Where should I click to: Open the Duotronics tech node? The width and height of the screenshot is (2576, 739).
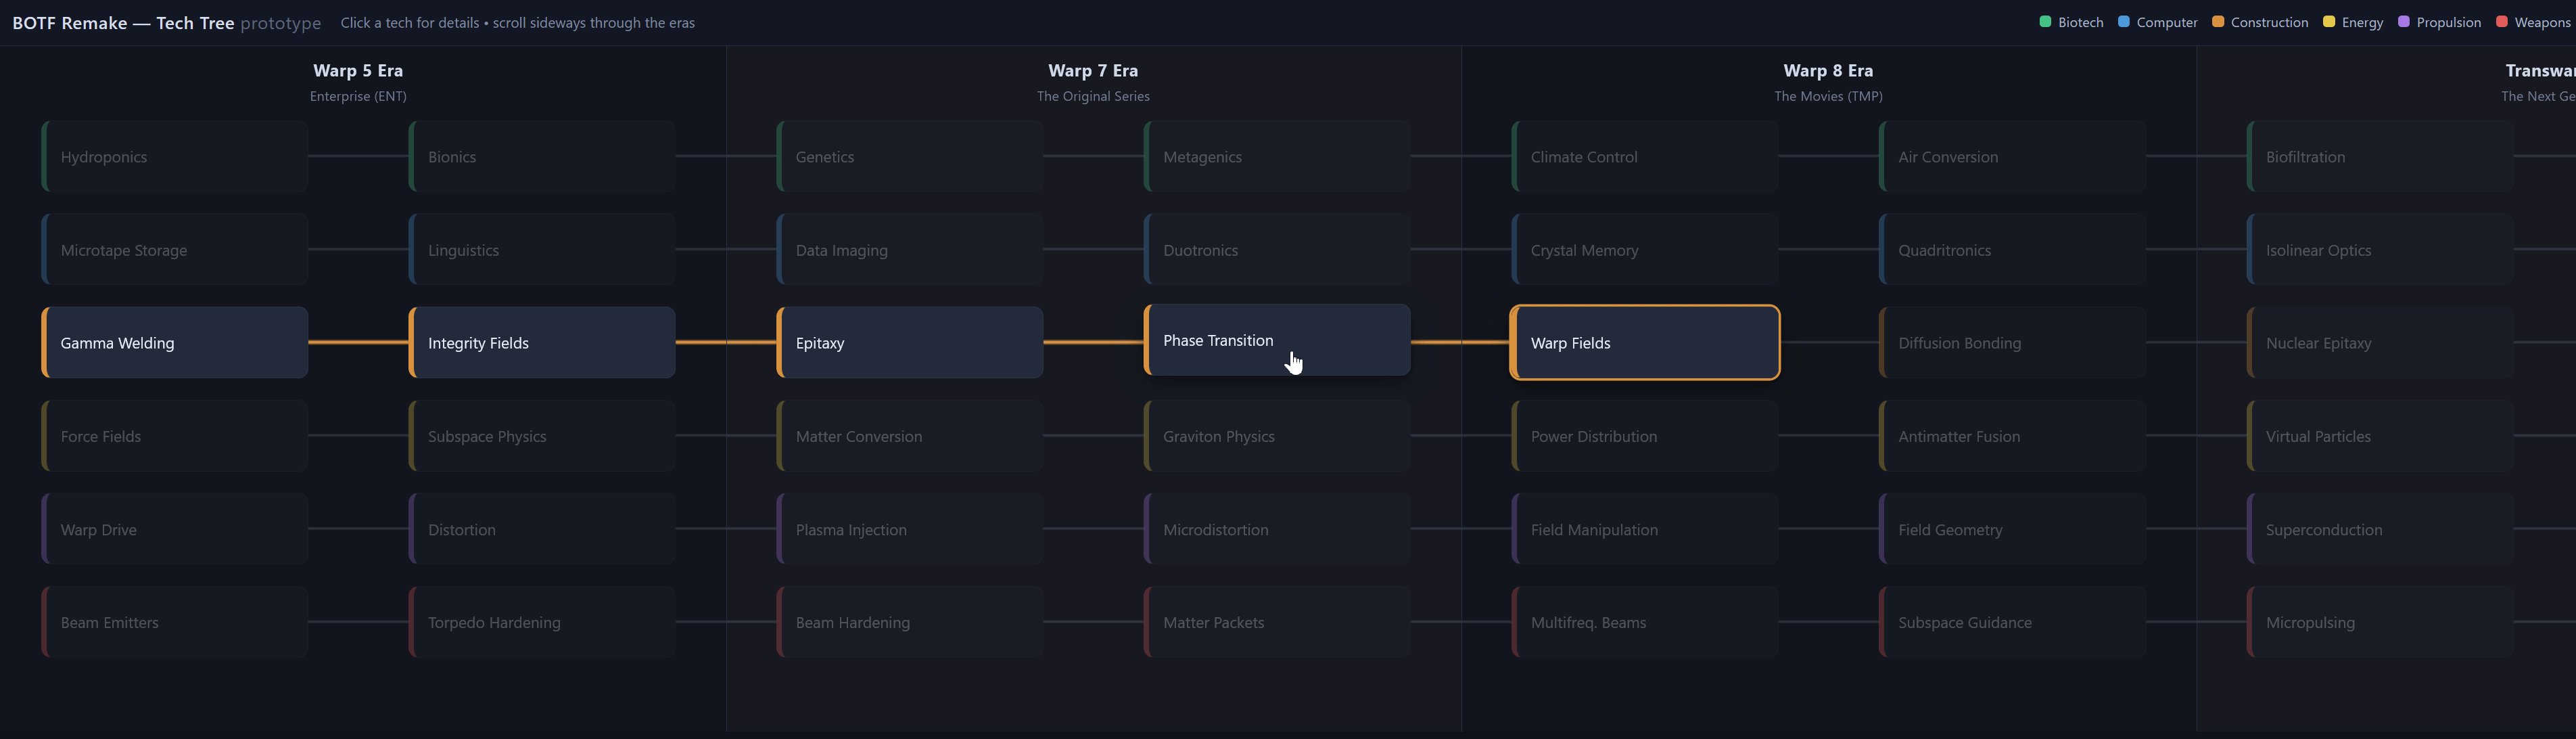[1277, 250]
